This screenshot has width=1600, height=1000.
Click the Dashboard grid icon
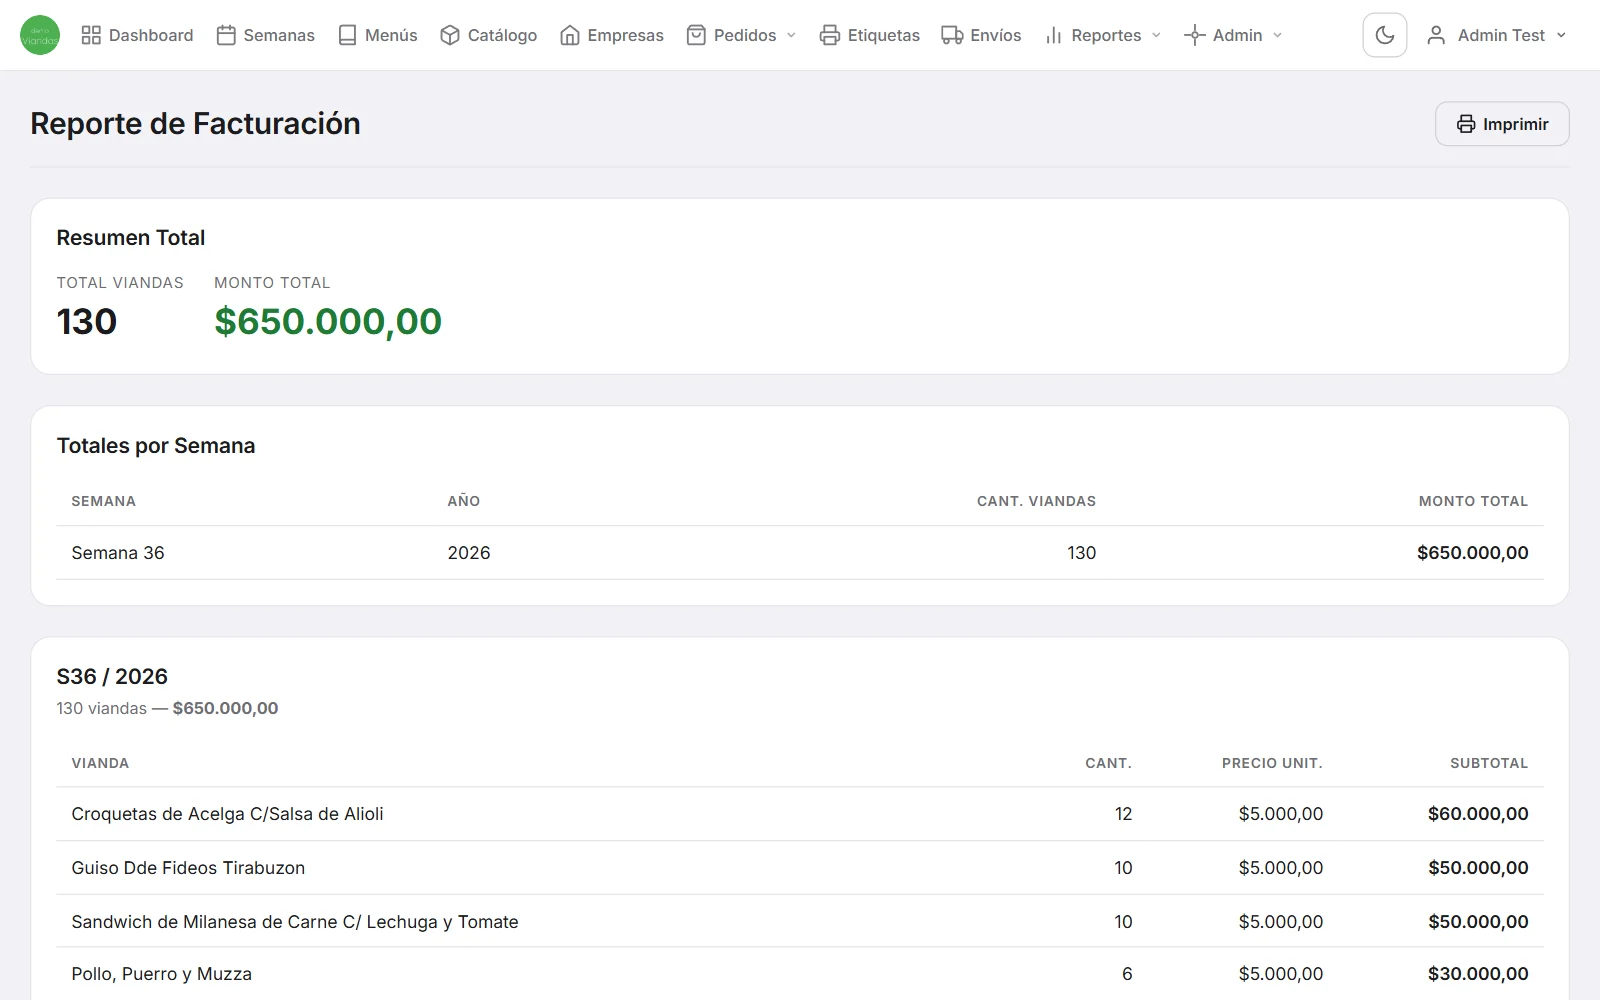[91, 35]
